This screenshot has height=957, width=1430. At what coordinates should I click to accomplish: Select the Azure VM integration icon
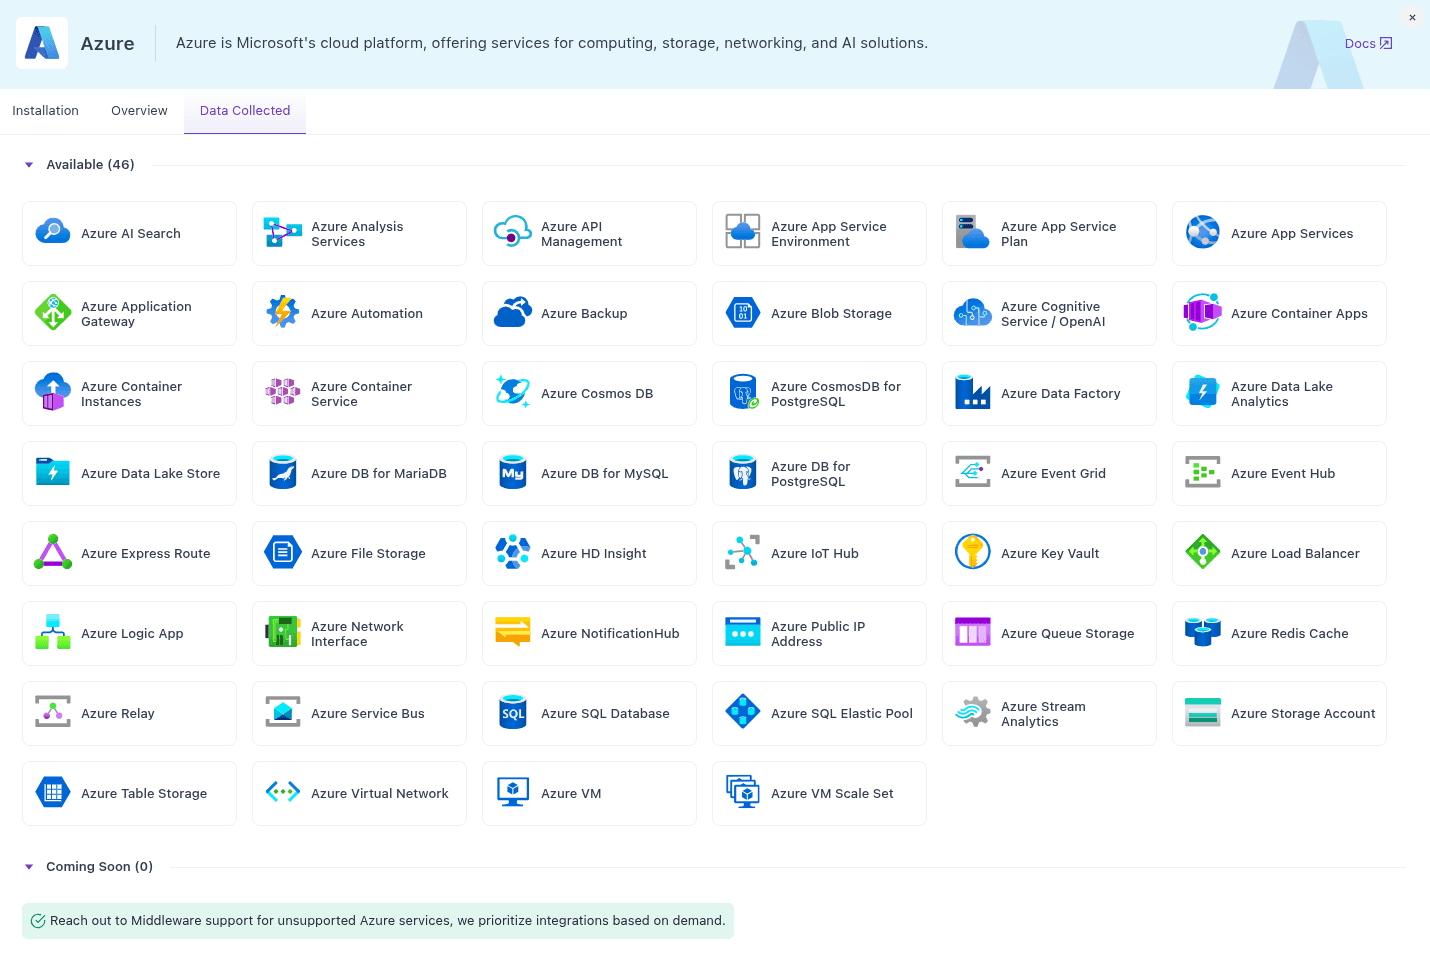(x=512, y=793)
